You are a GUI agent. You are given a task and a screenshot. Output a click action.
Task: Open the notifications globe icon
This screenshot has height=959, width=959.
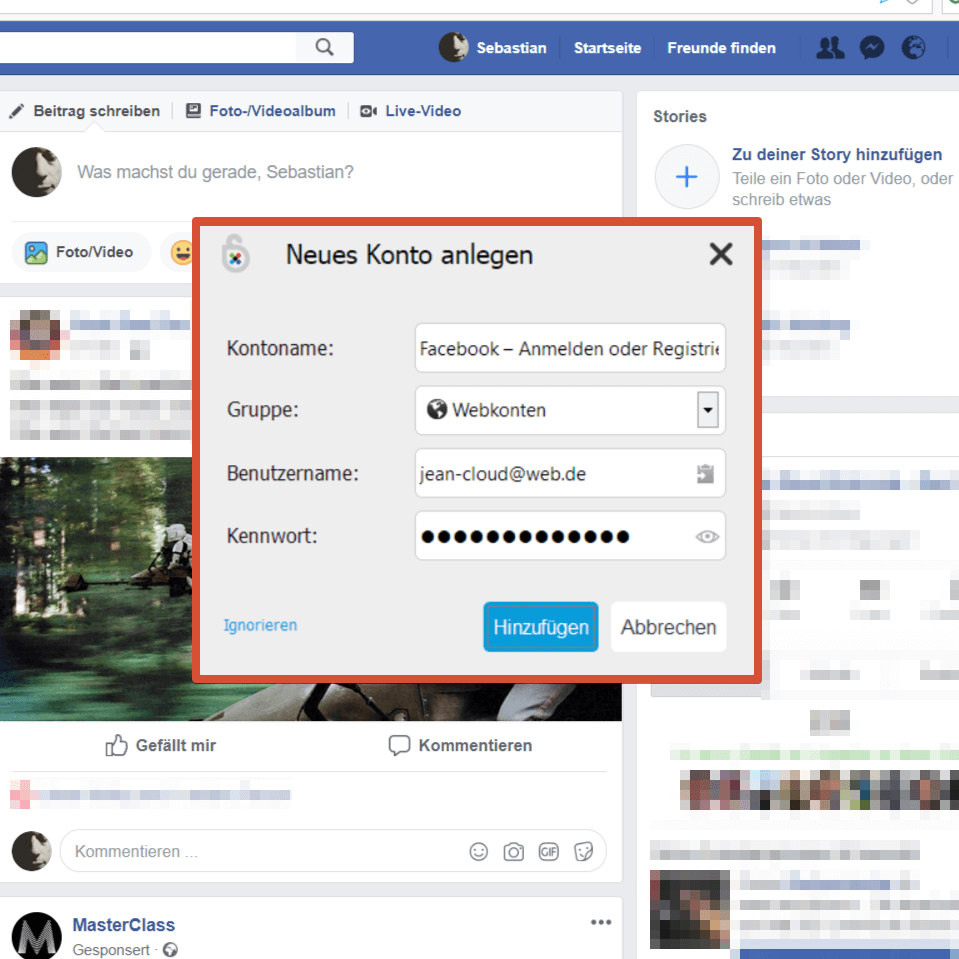click(913, 48)
